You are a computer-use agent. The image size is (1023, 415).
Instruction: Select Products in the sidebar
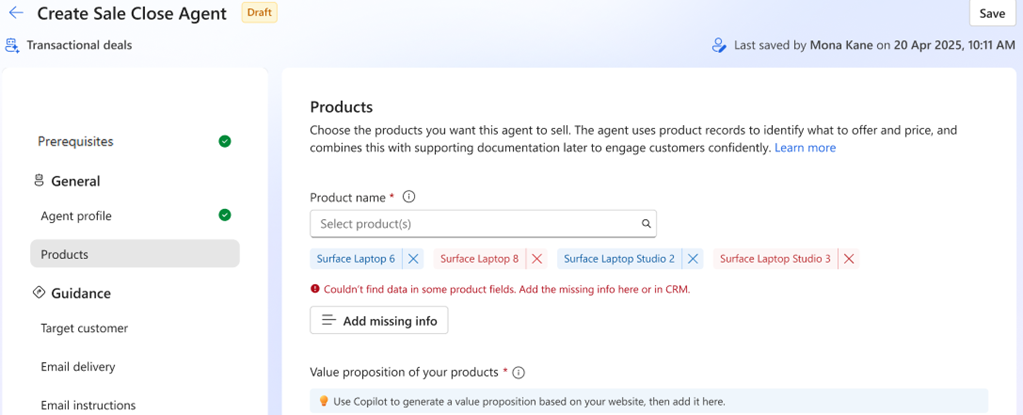135,254
